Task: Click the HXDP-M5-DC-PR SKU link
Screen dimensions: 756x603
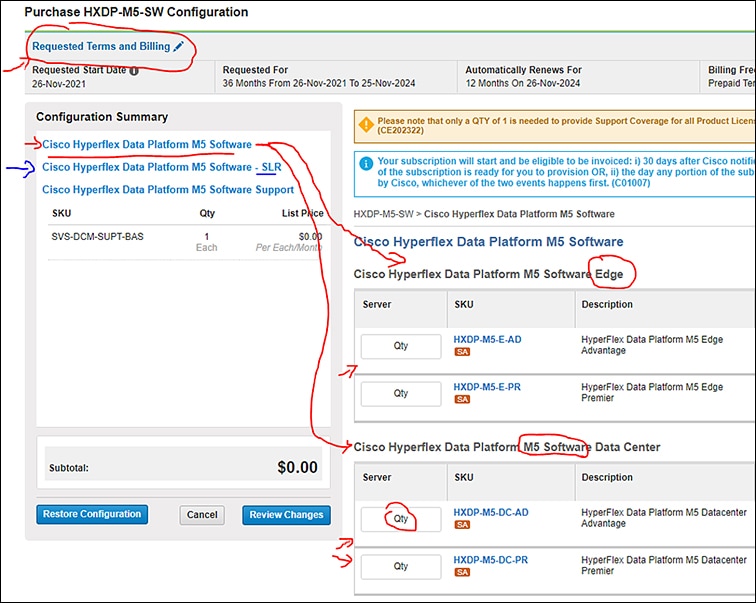Action: 490,560
